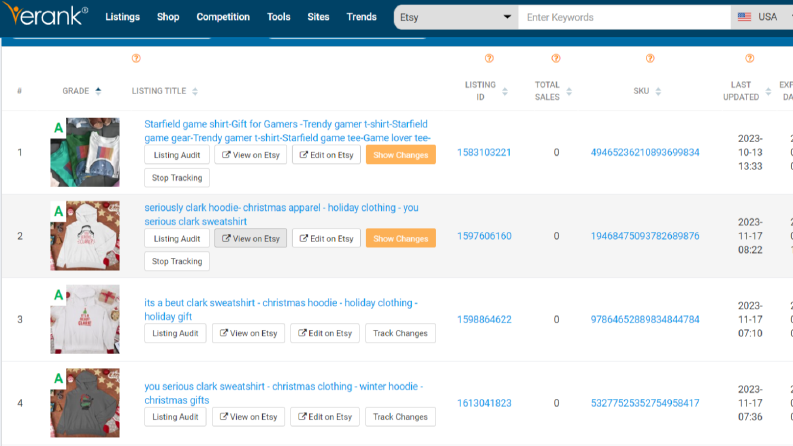The image size is (793, 446).
Task: Sort by Last Updated column arrows
Action: [x=768, y=92]
